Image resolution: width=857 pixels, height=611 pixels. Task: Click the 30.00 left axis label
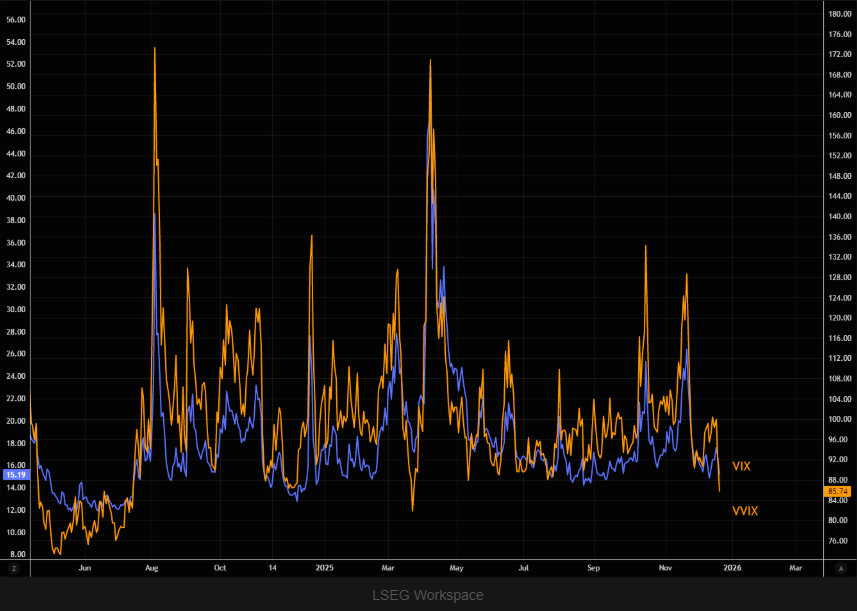click(x=16, y=309)
